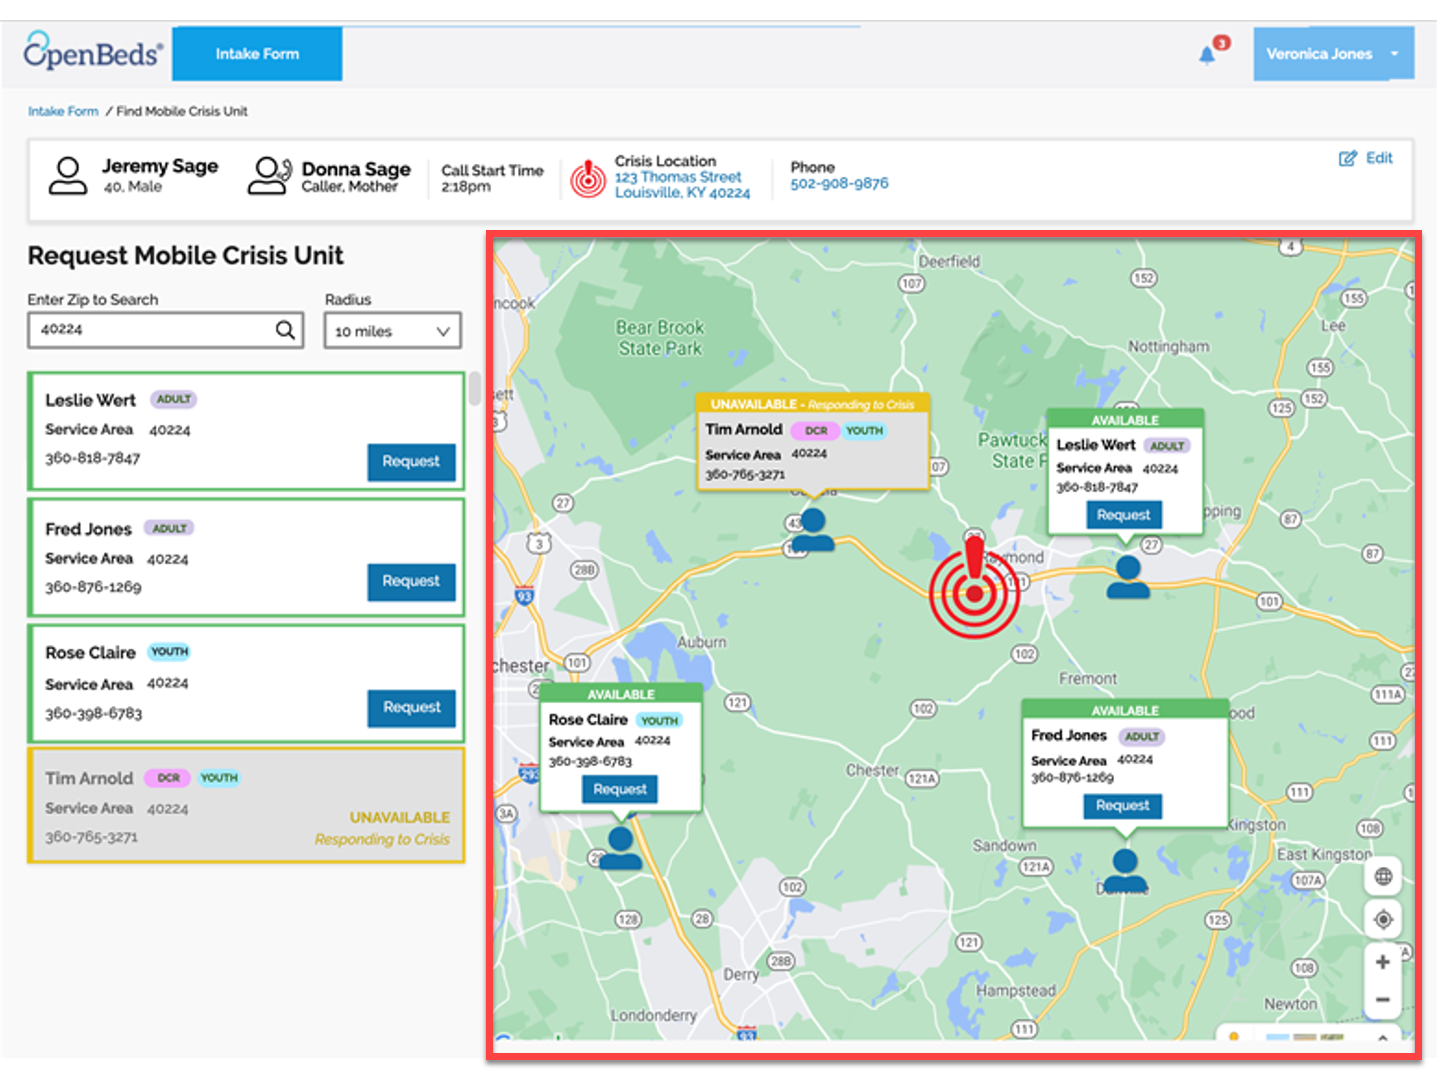Select Rose Claire's map person marker

pyautogui.click(x=621, y=847)
